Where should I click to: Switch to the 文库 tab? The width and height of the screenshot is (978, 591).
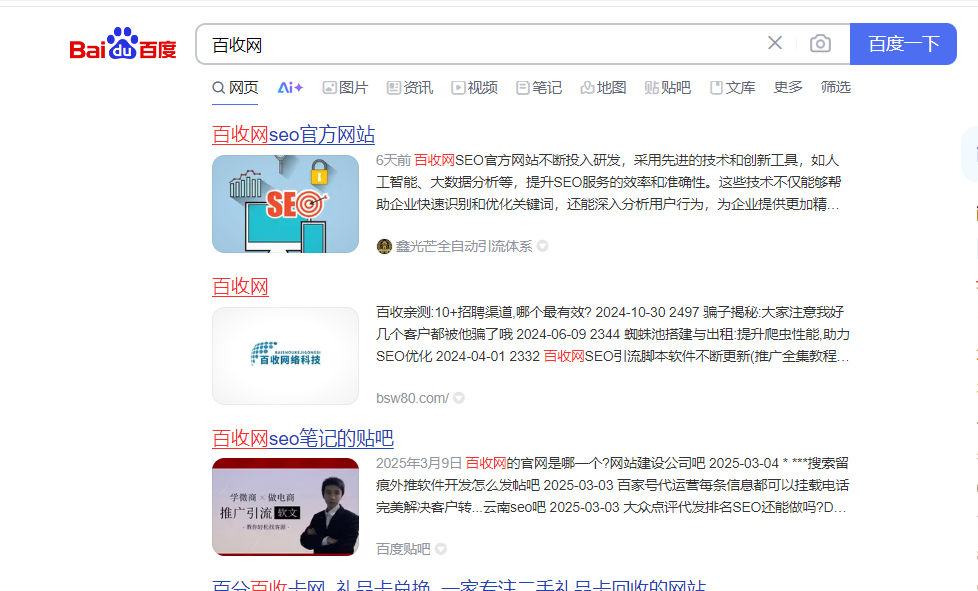(x=733, y=88)
